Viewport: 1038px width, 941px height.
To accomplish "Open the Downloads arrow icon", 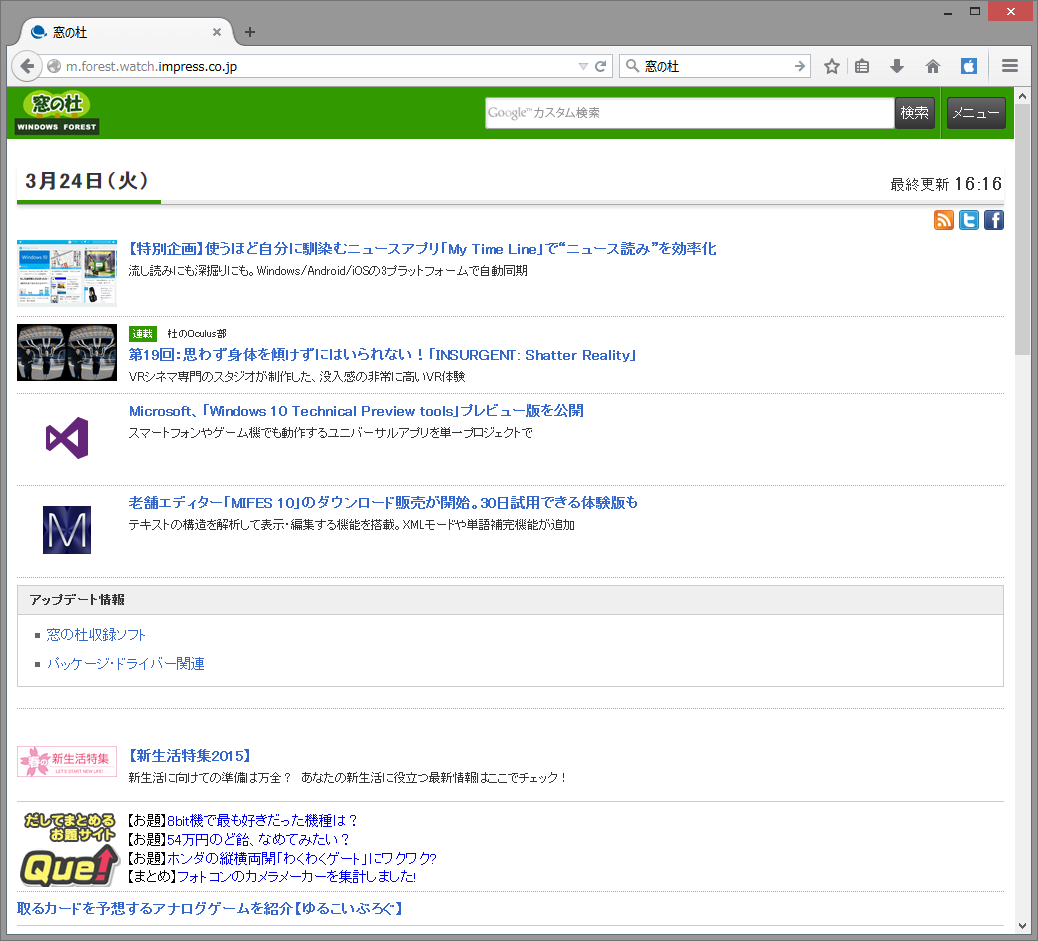I will (897, 66).
